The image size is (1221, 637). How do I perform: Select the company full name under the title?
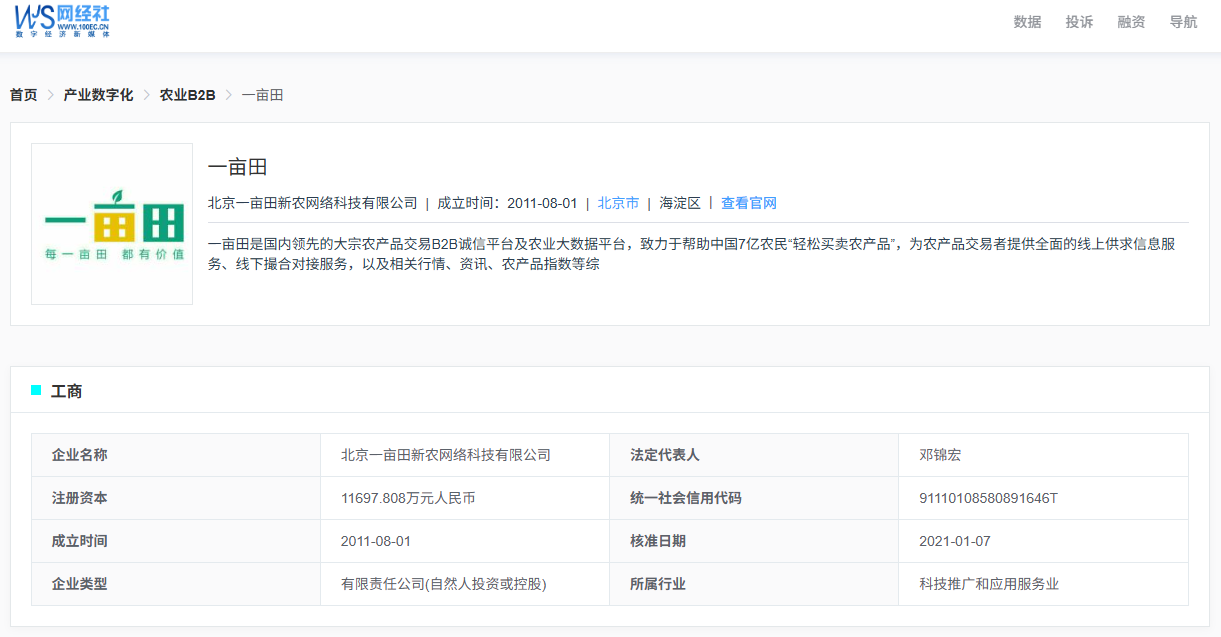313,203
